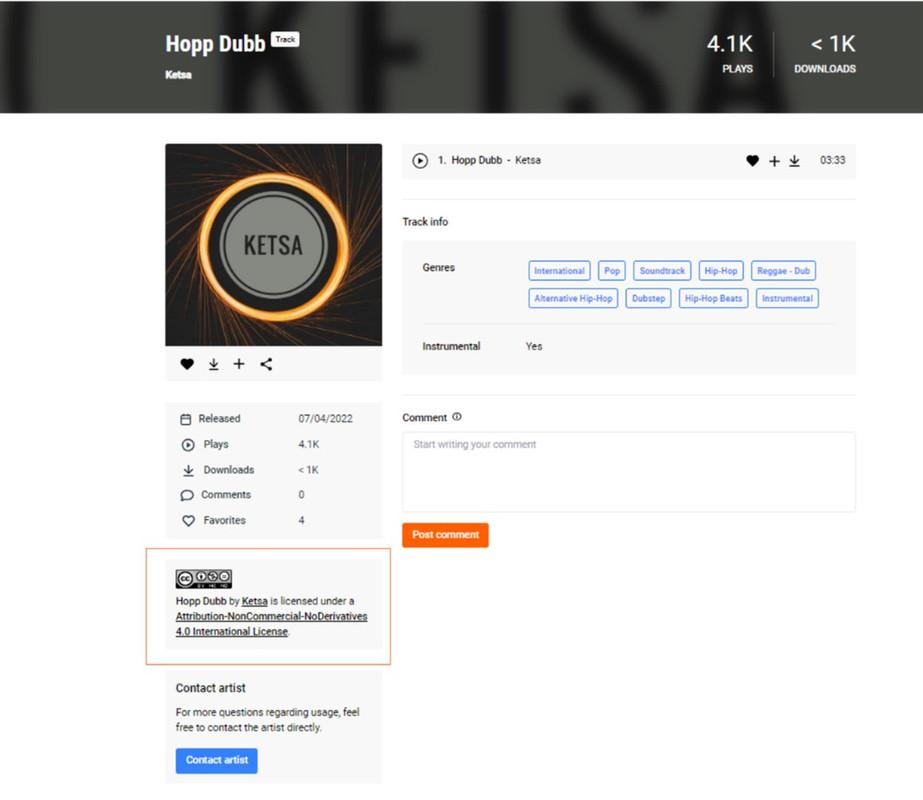Image resolution: width=923 pixels, height=800 pixels.
Task: Share the track via share icon
Action: (x=266, y=364)
